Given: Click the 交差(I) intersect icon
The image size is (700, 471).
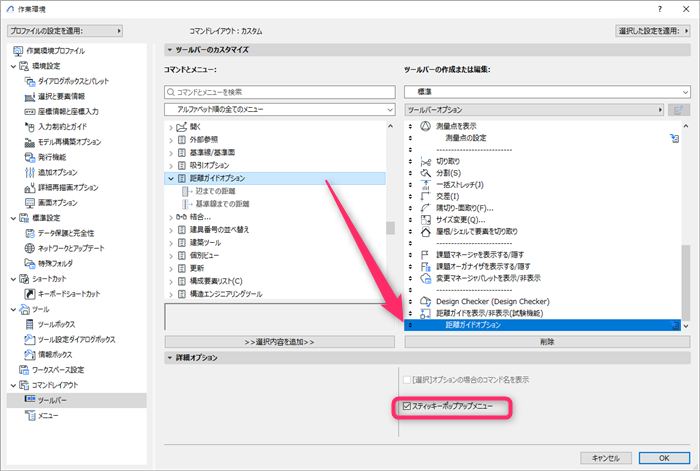Looking at the screenshot, I should coord(426,196).
